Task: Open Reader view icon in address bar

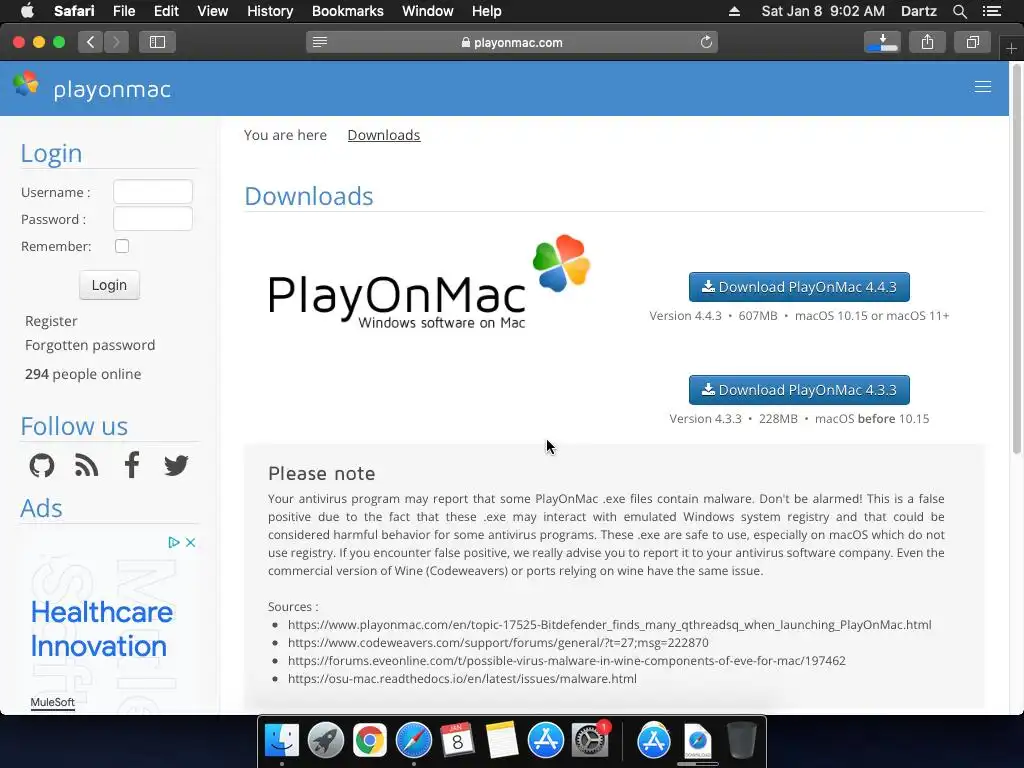Action: point(320,42)
